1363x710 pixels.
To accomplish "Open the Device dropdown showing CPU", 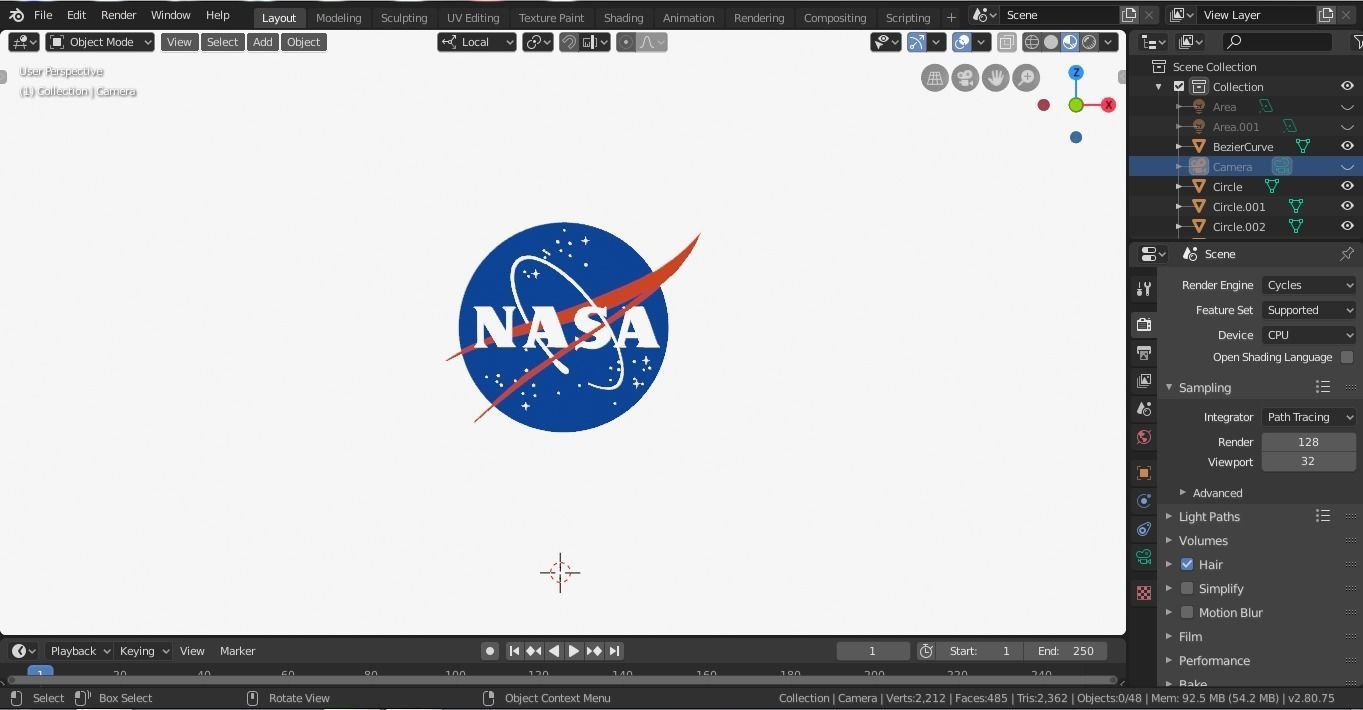I will click(1308, 334).
